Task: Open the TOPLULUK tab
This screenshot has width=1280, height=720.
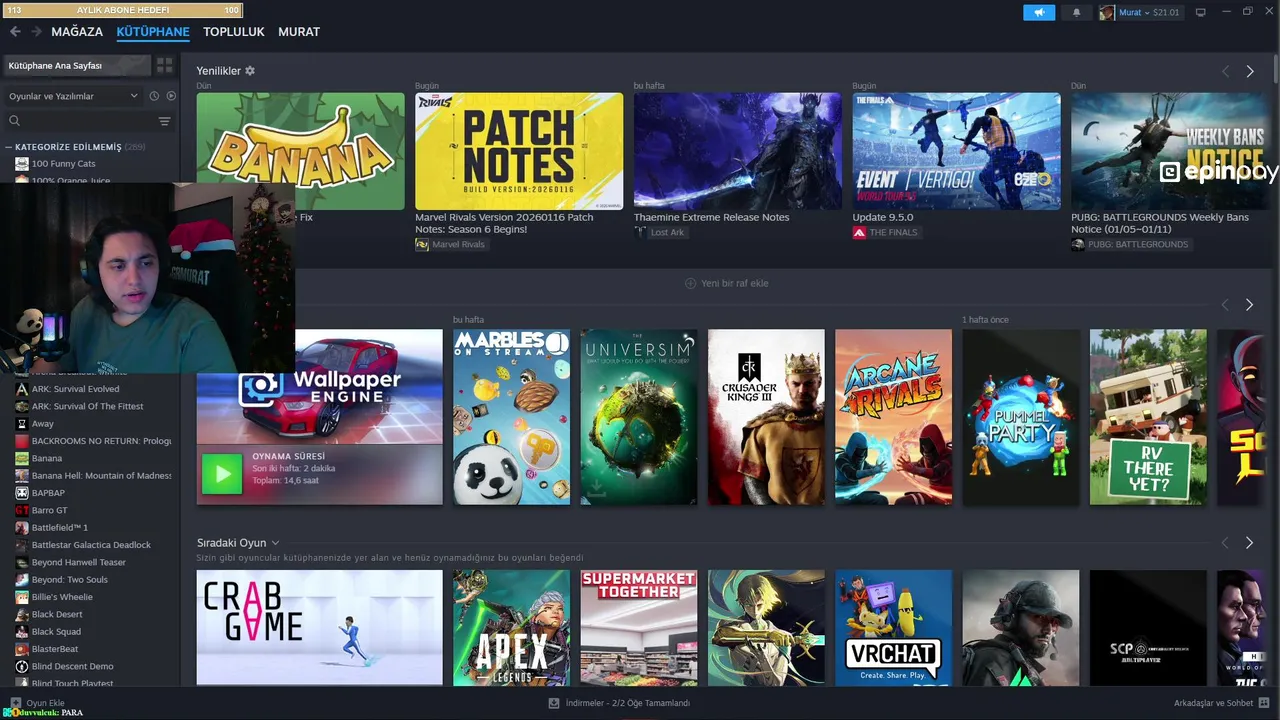Action: pyautogui.click(x=234, y=32)
